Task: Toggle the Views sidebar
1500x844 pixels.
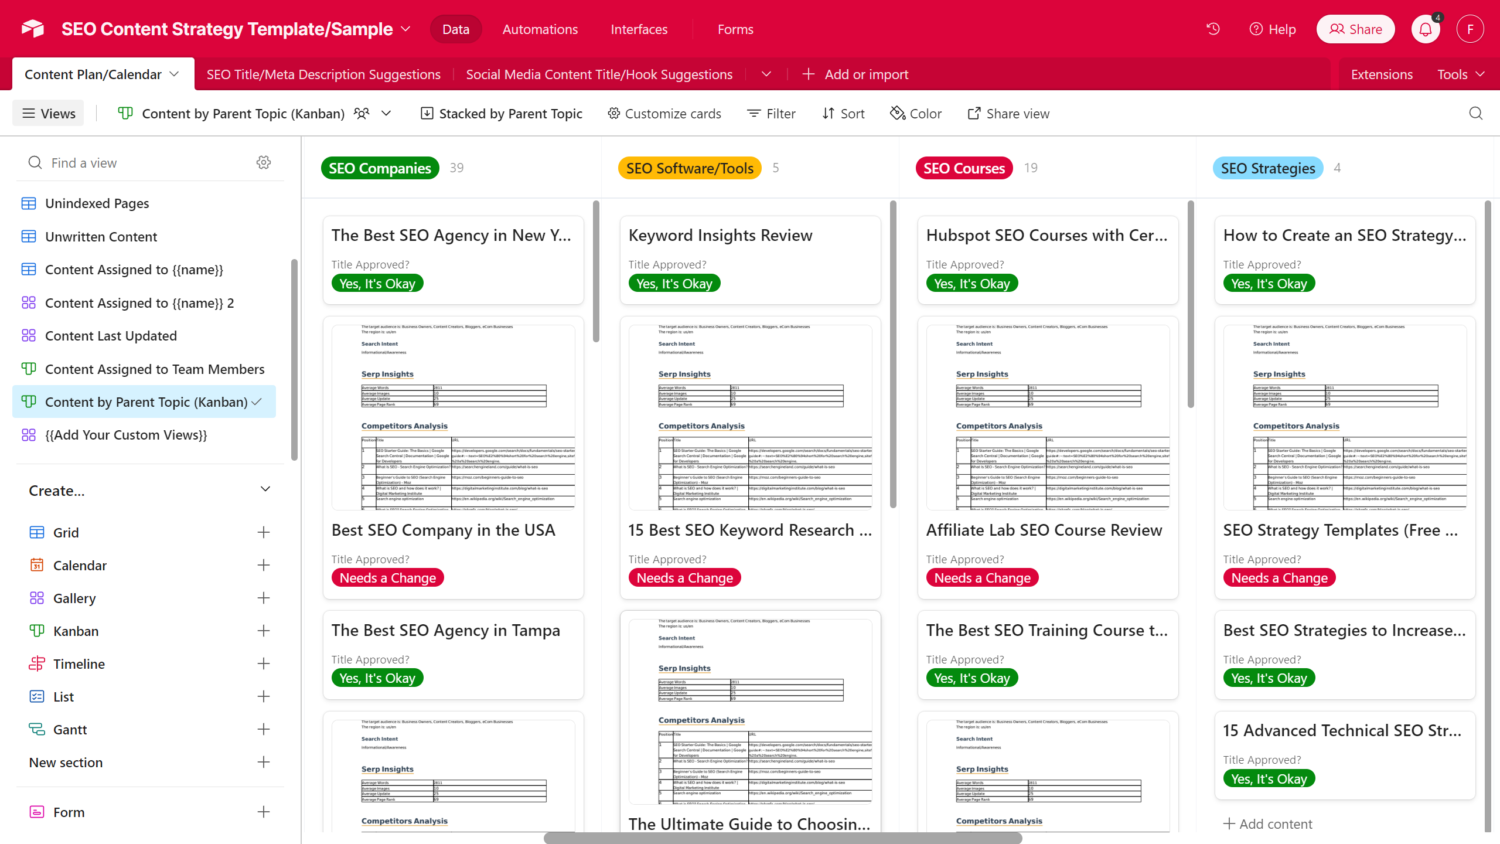Action: click(49, 114)
